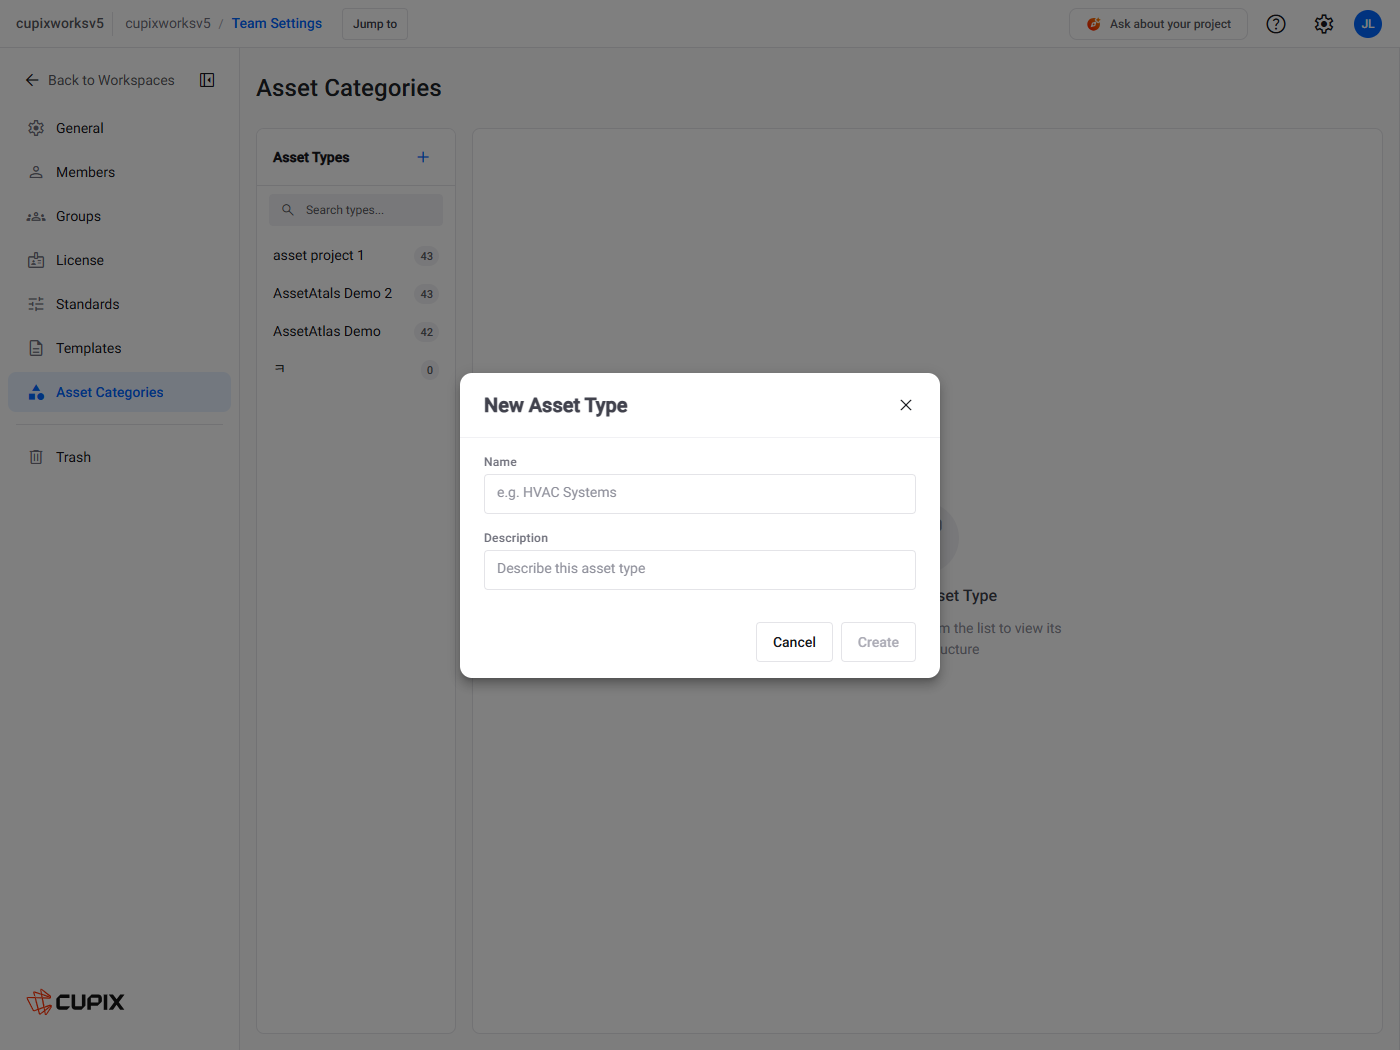Click the Templates document icon
This screenshot has height=1050, width=1400.
(x=36, y=348)
